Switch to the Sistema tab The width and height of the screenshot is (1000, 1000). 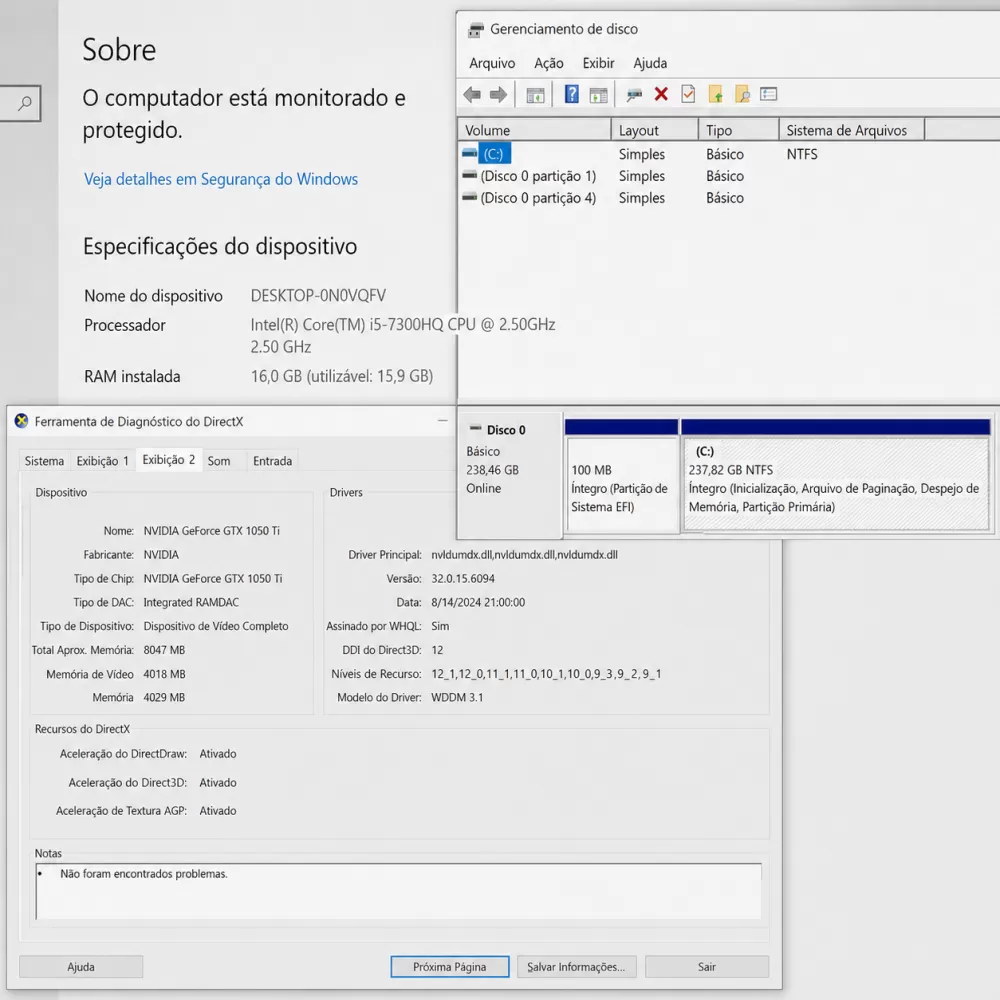[44, 461]
